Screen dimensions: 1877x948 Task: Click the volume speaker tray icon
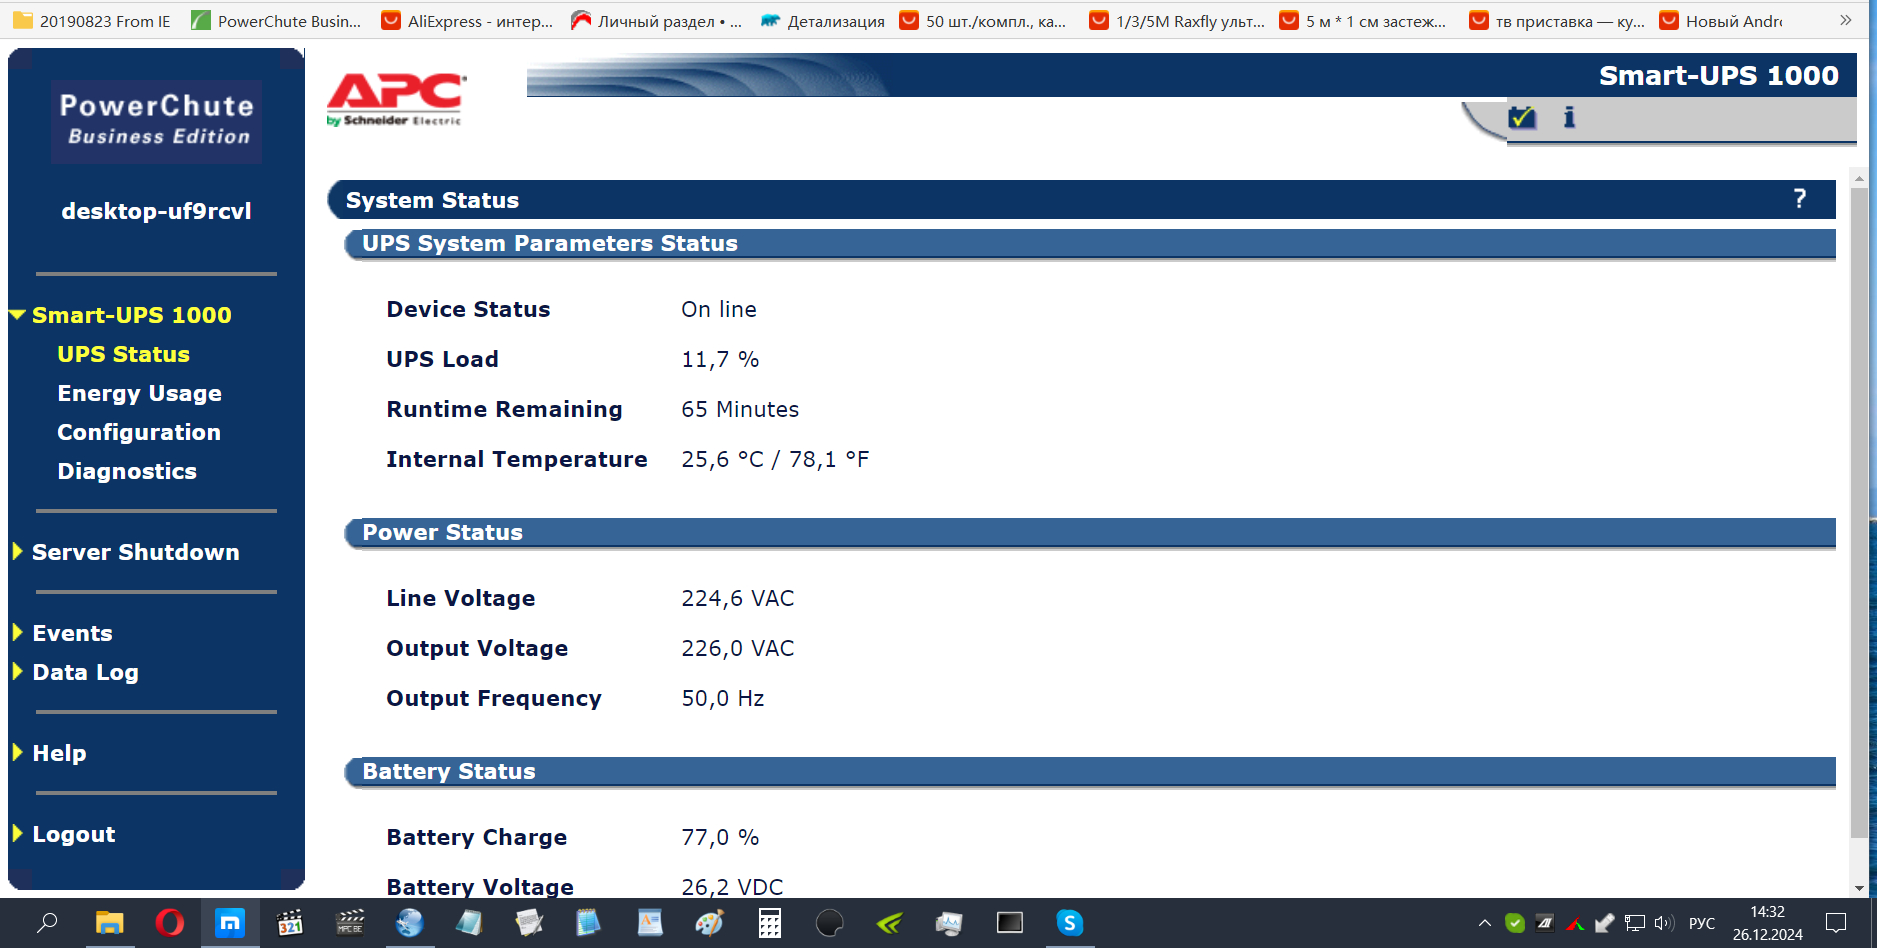click(1664, 923)
